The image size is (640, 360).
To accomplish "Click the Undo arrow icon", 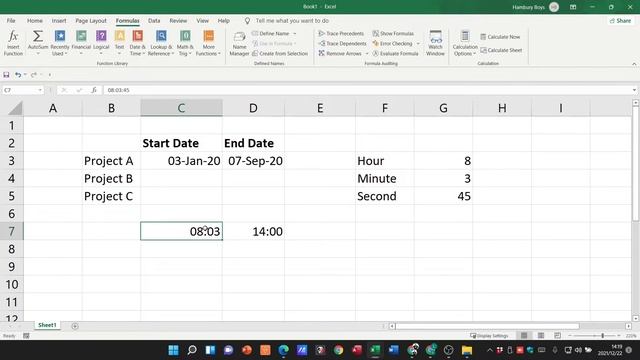I will (x=18, y=75).
